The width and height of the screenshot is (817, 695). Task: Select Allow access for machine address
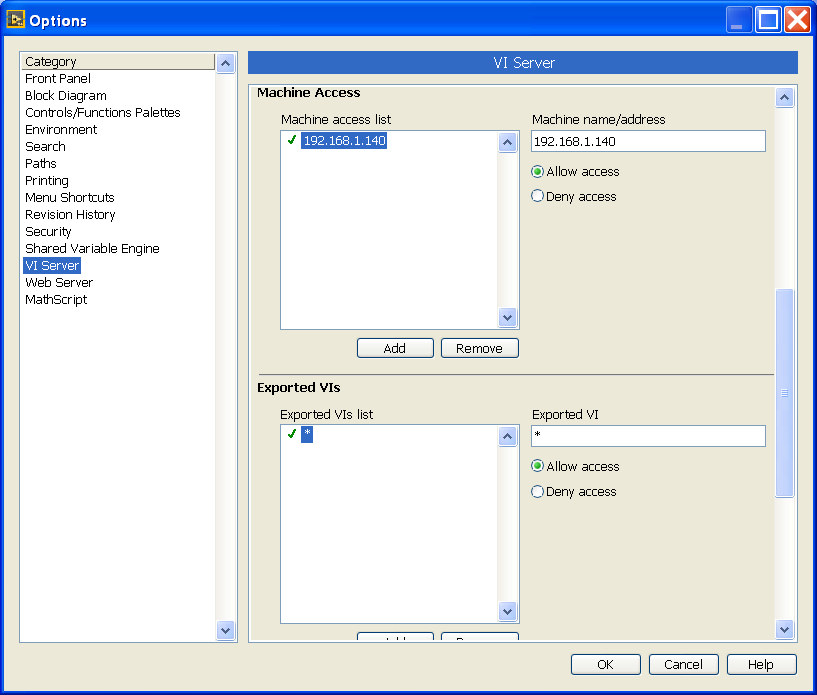coord(538,172)
